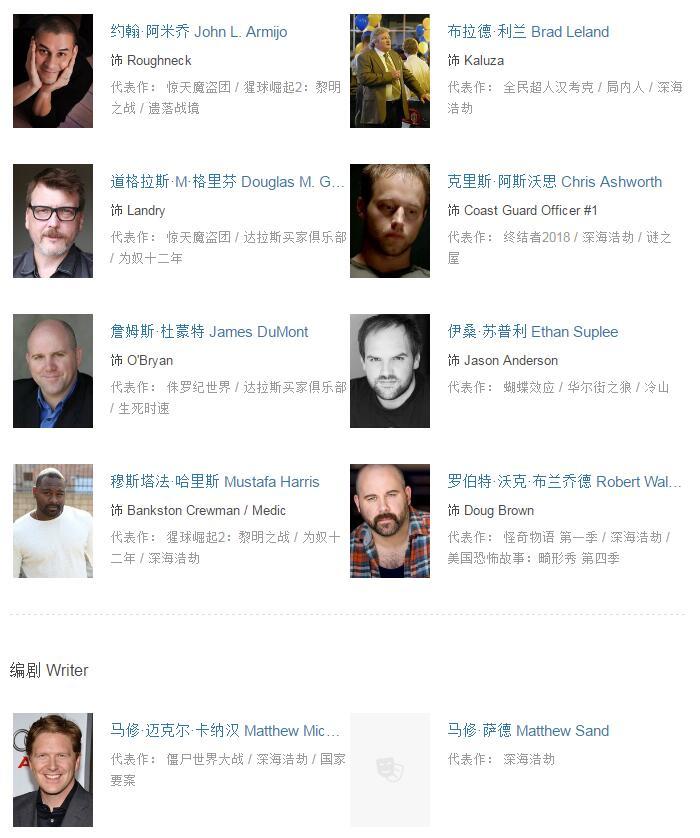Open Mustafa Harris name link
Viewport: 700px width, 838px height.
[x=215, y=482]
